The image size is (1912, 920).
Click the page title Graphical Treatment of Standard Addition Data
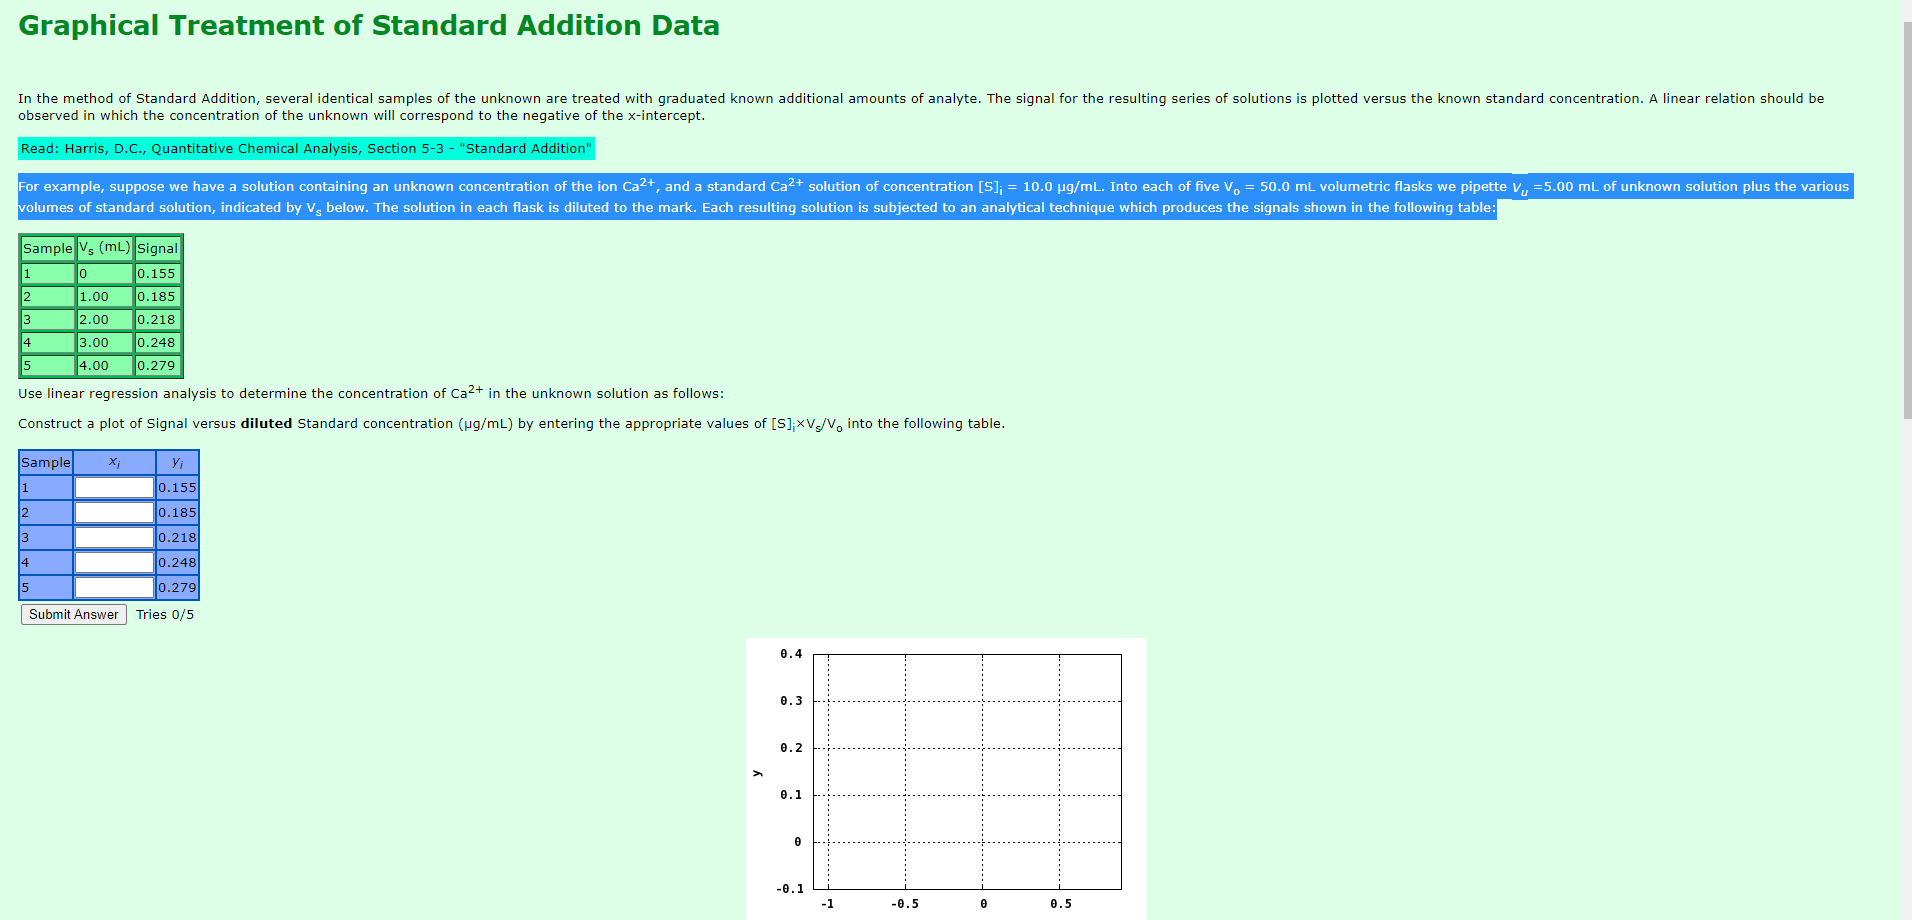click(x=368, y=25)
